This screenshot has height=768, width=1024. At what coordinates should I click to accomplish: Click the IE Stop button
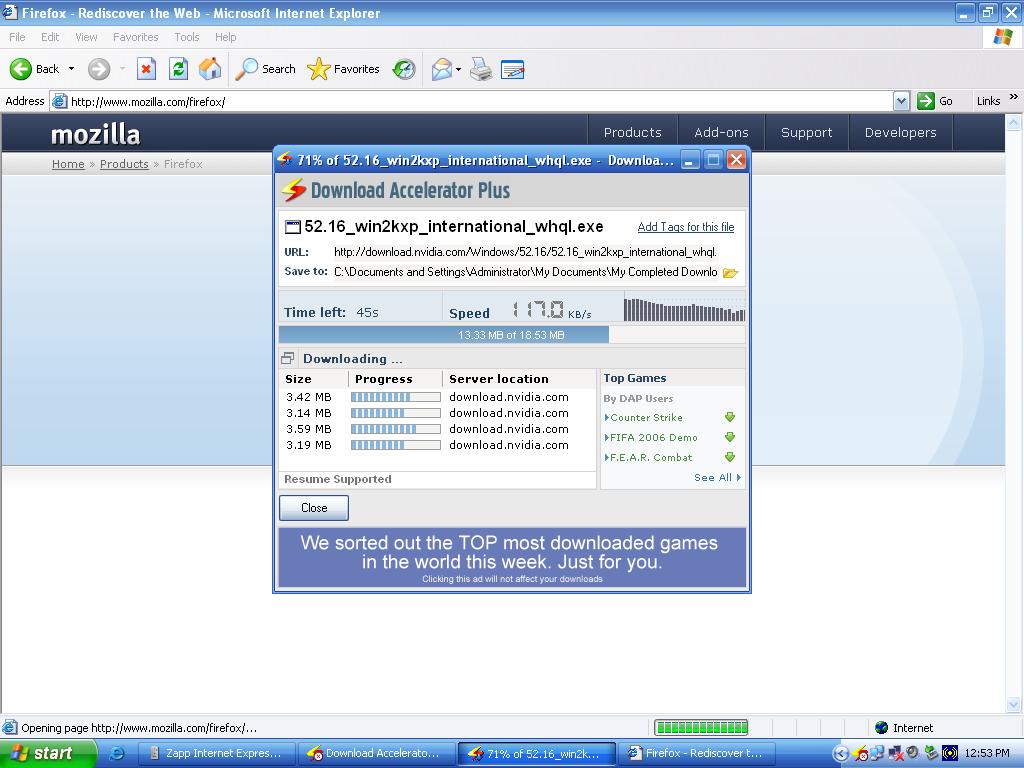point(146,69)
